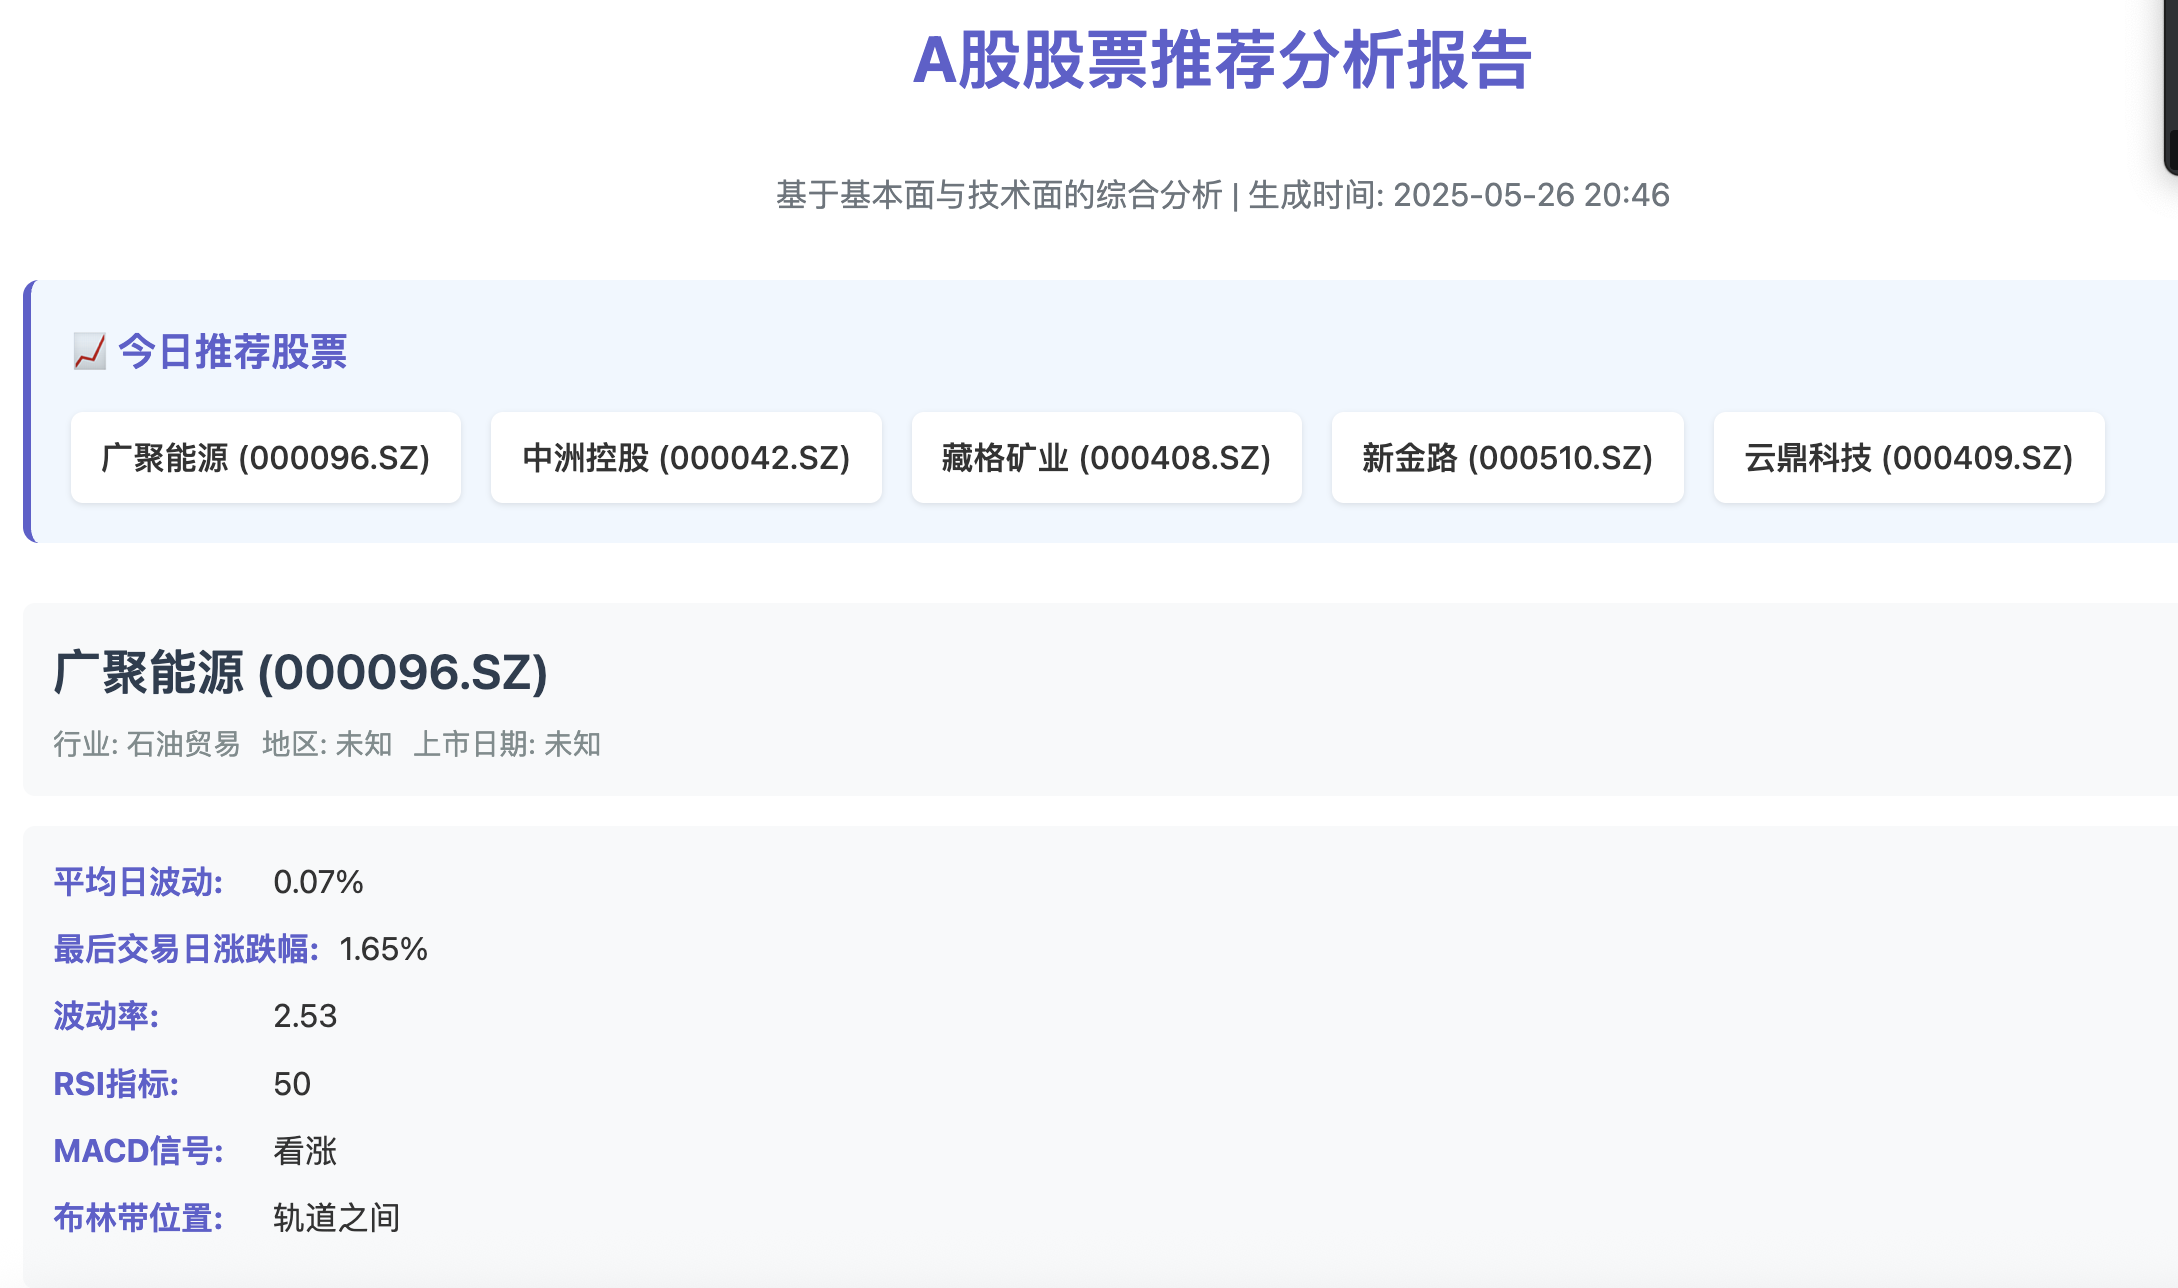Open the 藏格矿业 (000408.SZ) stock chip

(x=1106, y=458)
